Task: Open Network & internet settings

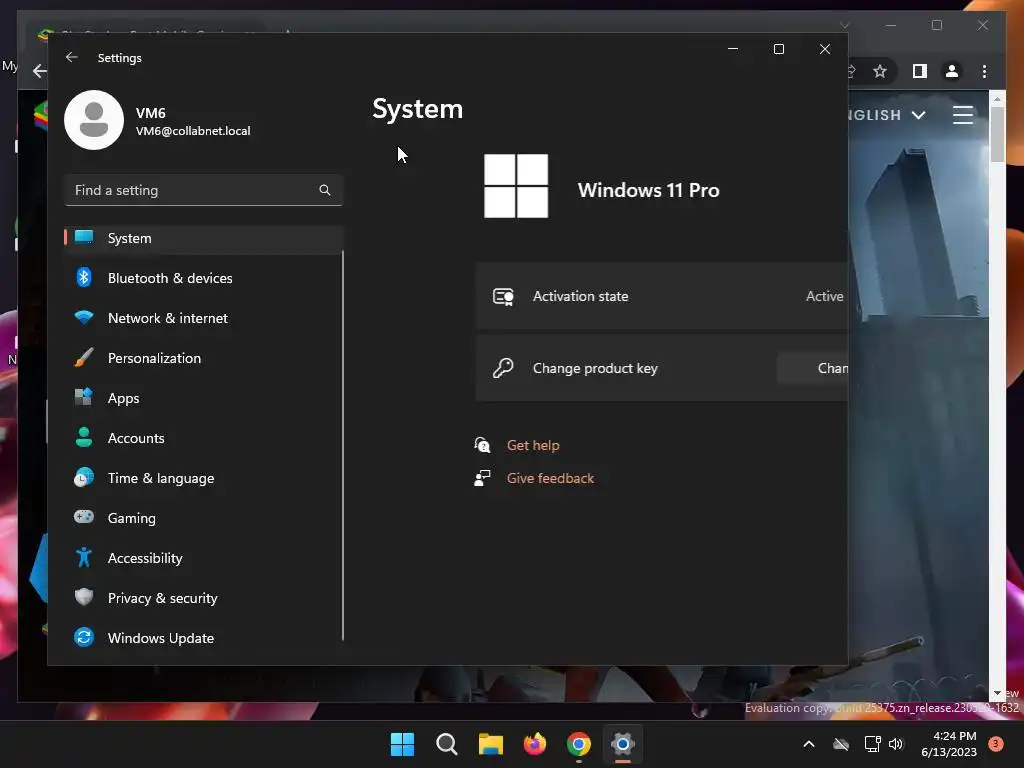Action: (x=204, y=318)
